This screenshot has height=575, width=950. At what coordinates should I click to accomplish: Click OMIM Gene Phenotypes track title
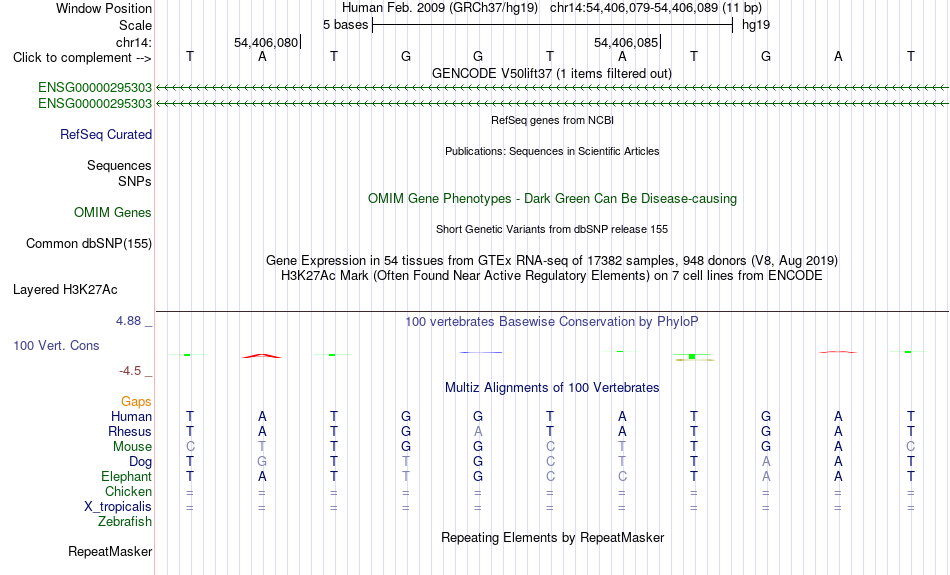(552, 199)
